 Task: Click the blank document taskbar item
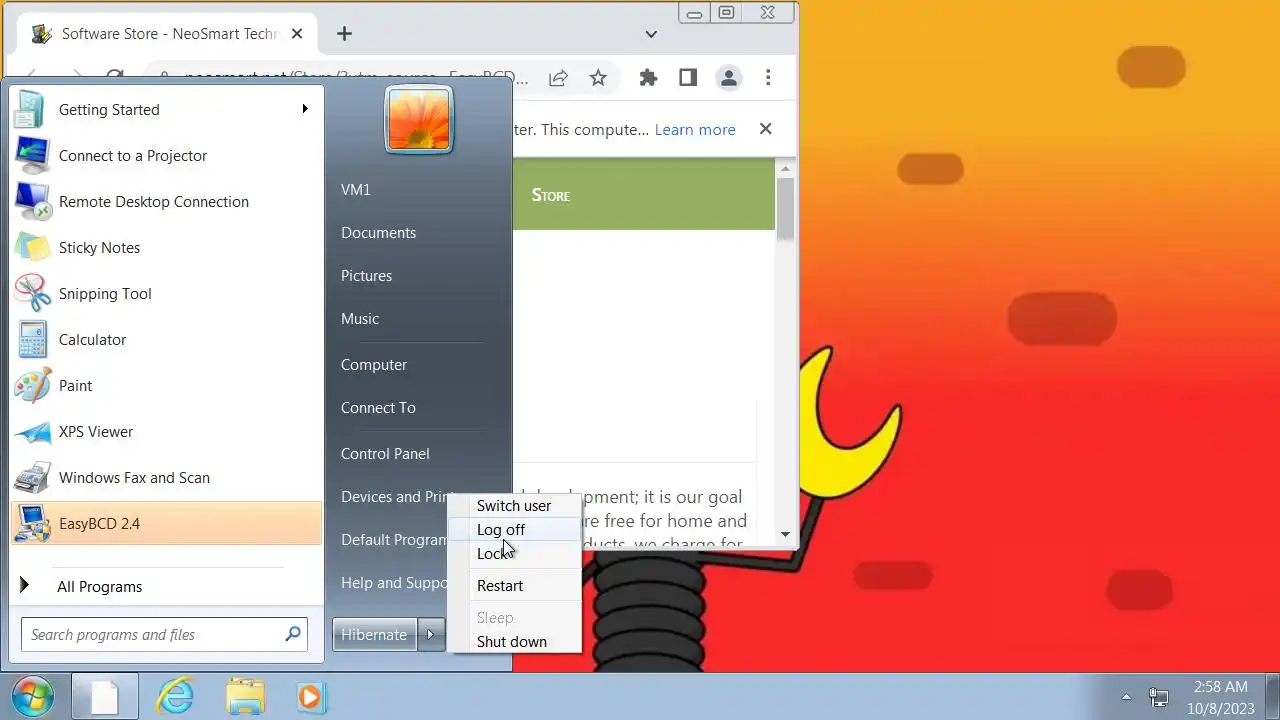106,696
